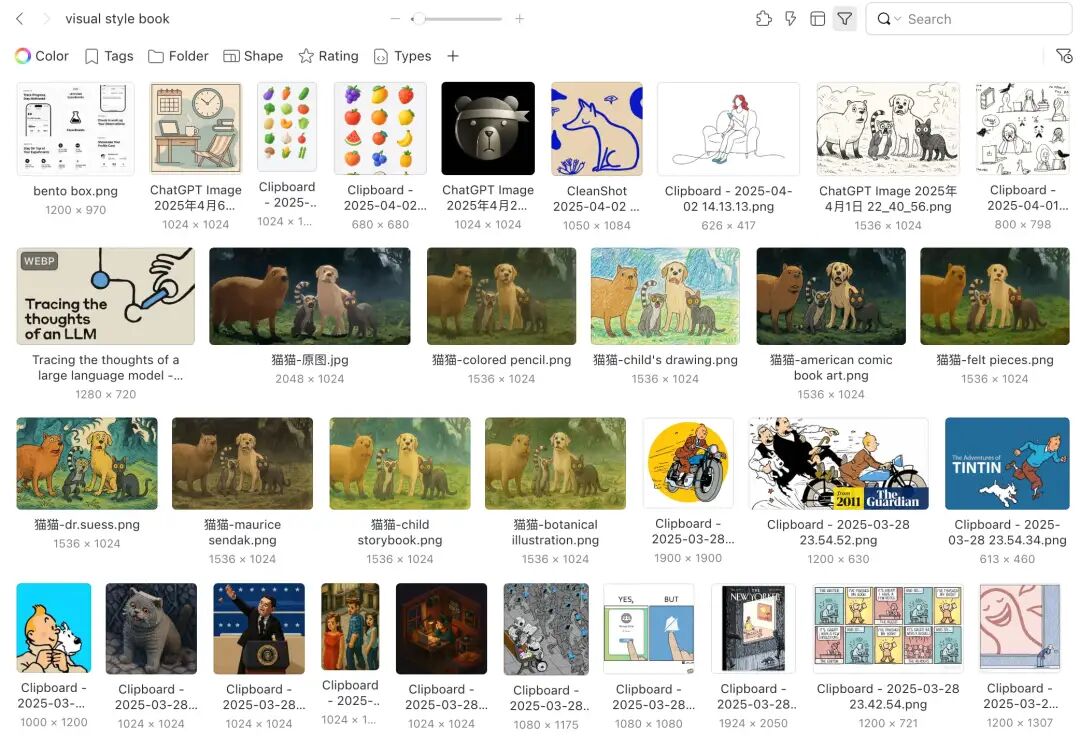Change the layout view icon
This screenshot has height=750, width=1080.
817,19
